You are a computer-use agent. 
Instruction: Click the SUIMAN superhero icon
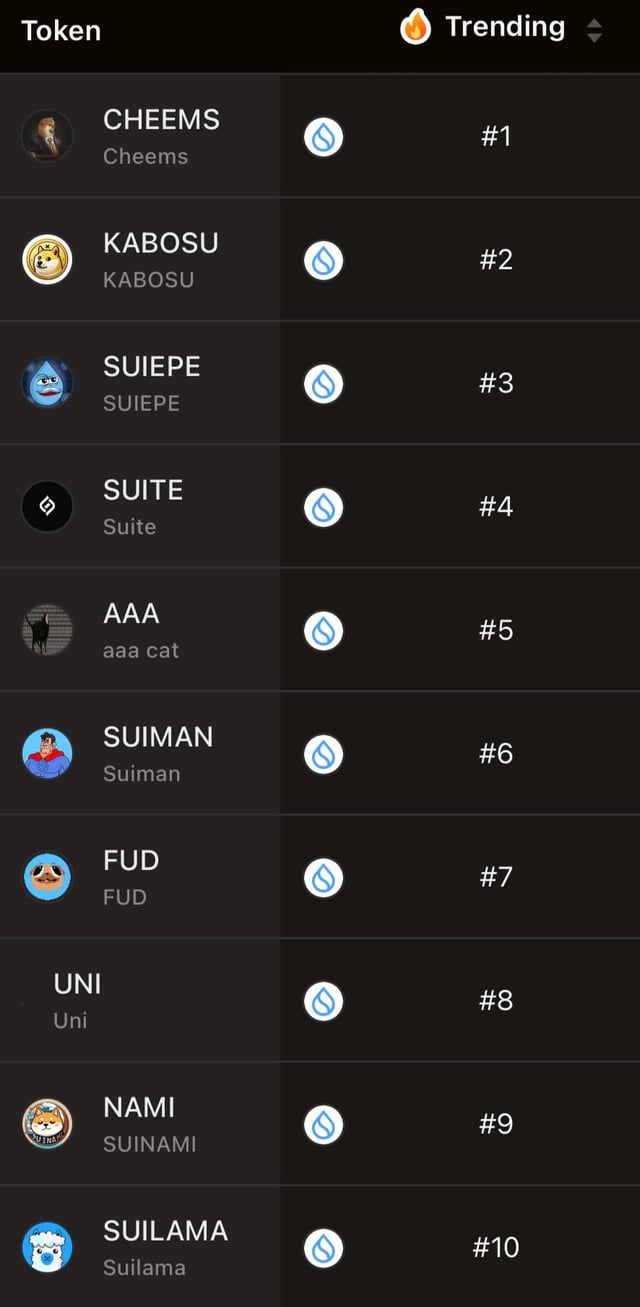[x=47, y=754]
